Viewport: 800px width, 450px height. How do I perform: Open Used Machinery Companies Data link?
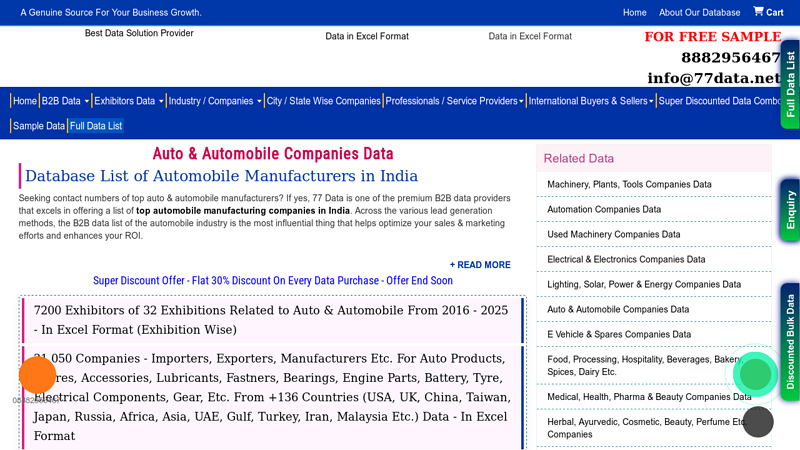[x=614, y=234]
